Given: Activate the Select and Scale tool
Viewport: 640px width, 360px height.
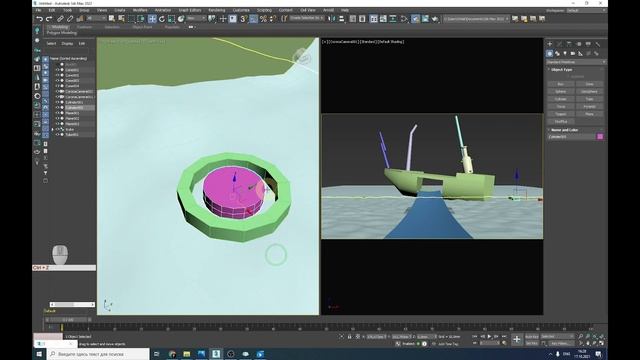Looking at the screenshot, I should pyautogui.click(x=171, y=19).
